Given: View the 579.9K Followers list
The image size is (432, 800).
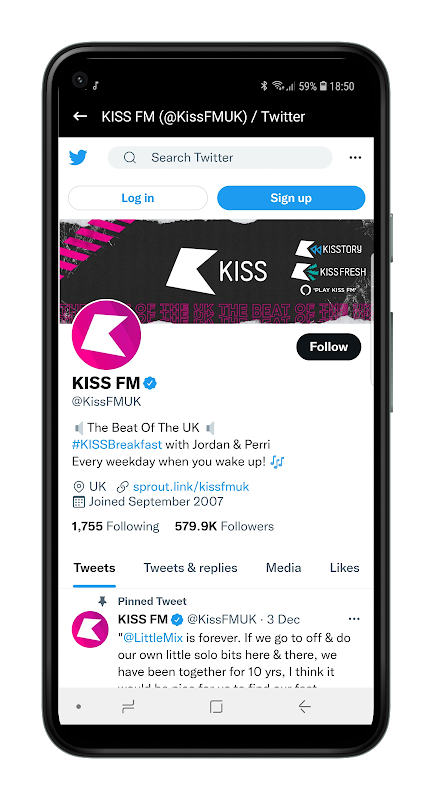Looking at the screenshot, I should 224,527.
